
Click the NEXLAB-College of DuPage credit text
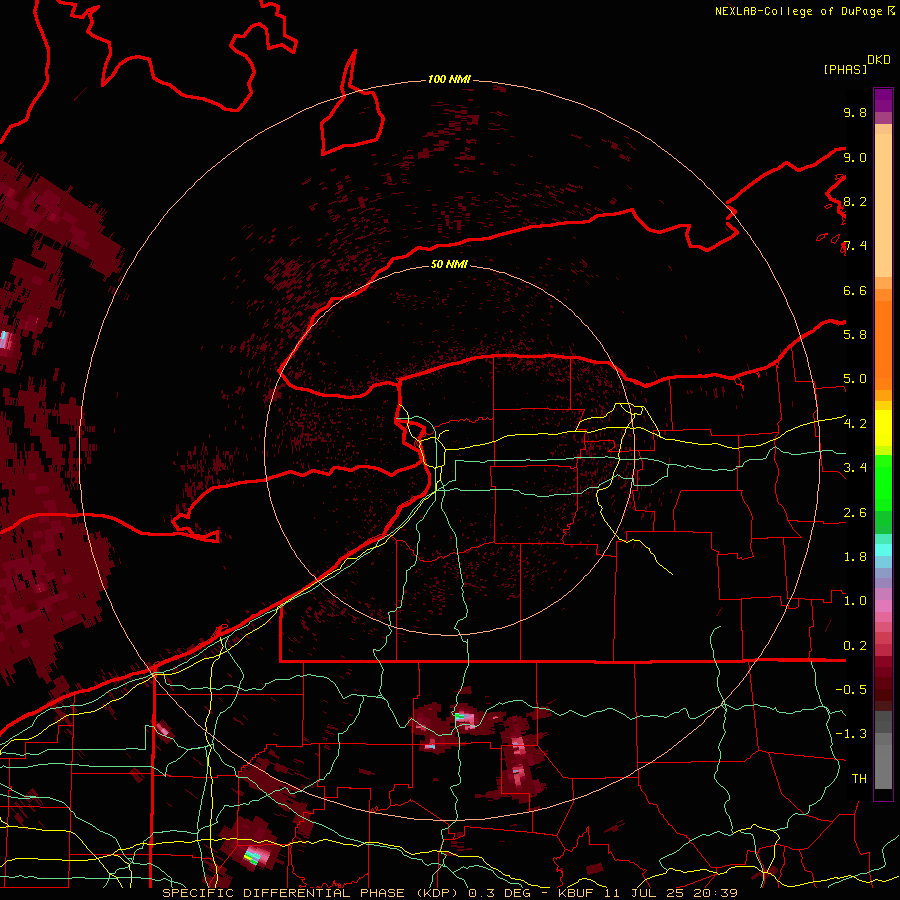[798, 11]
